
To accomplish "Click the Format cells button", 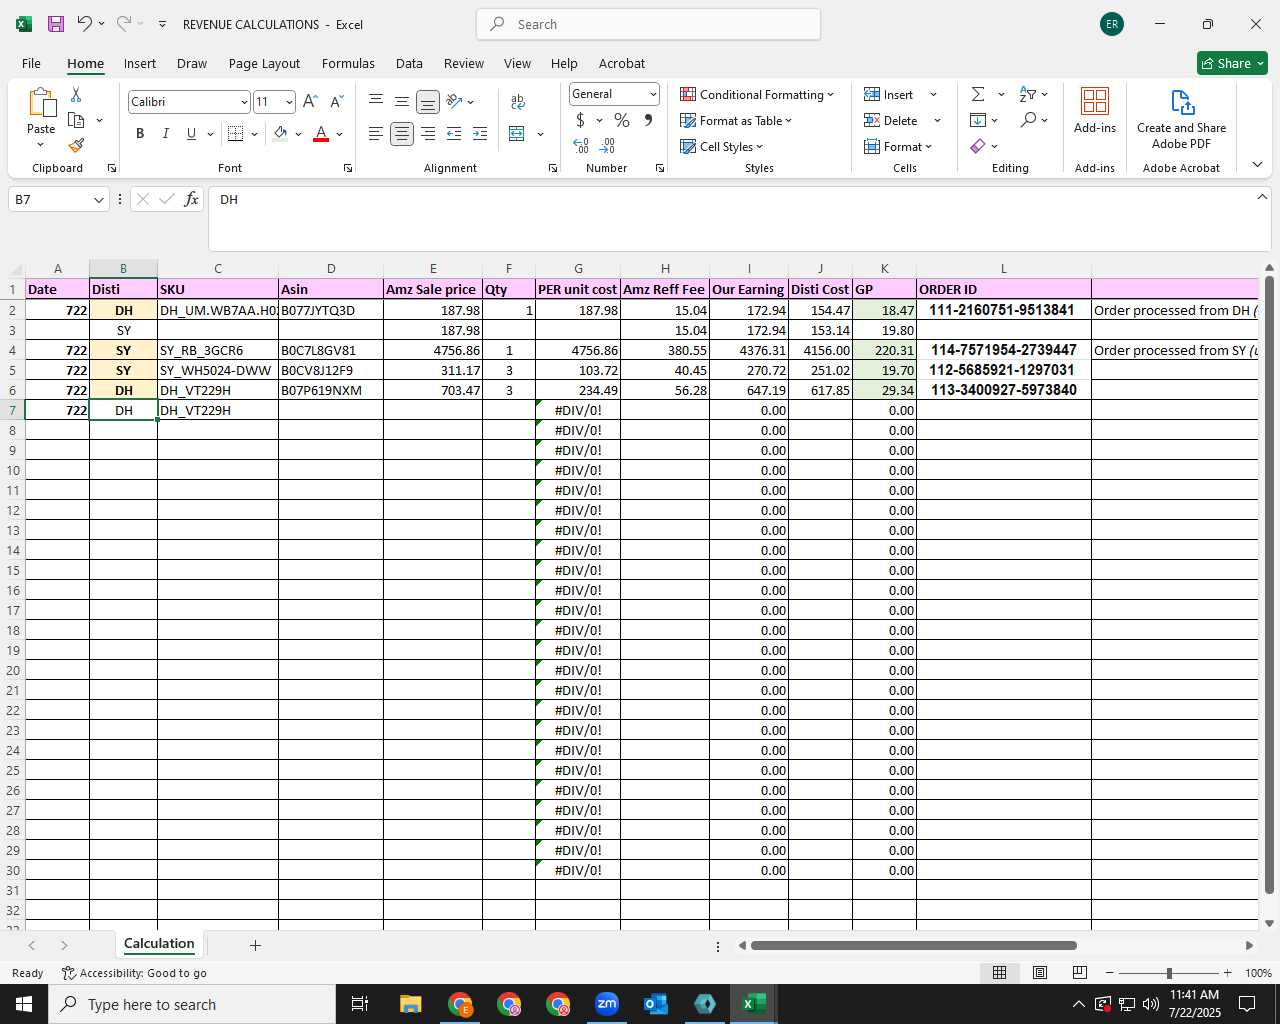I will 898,146.
